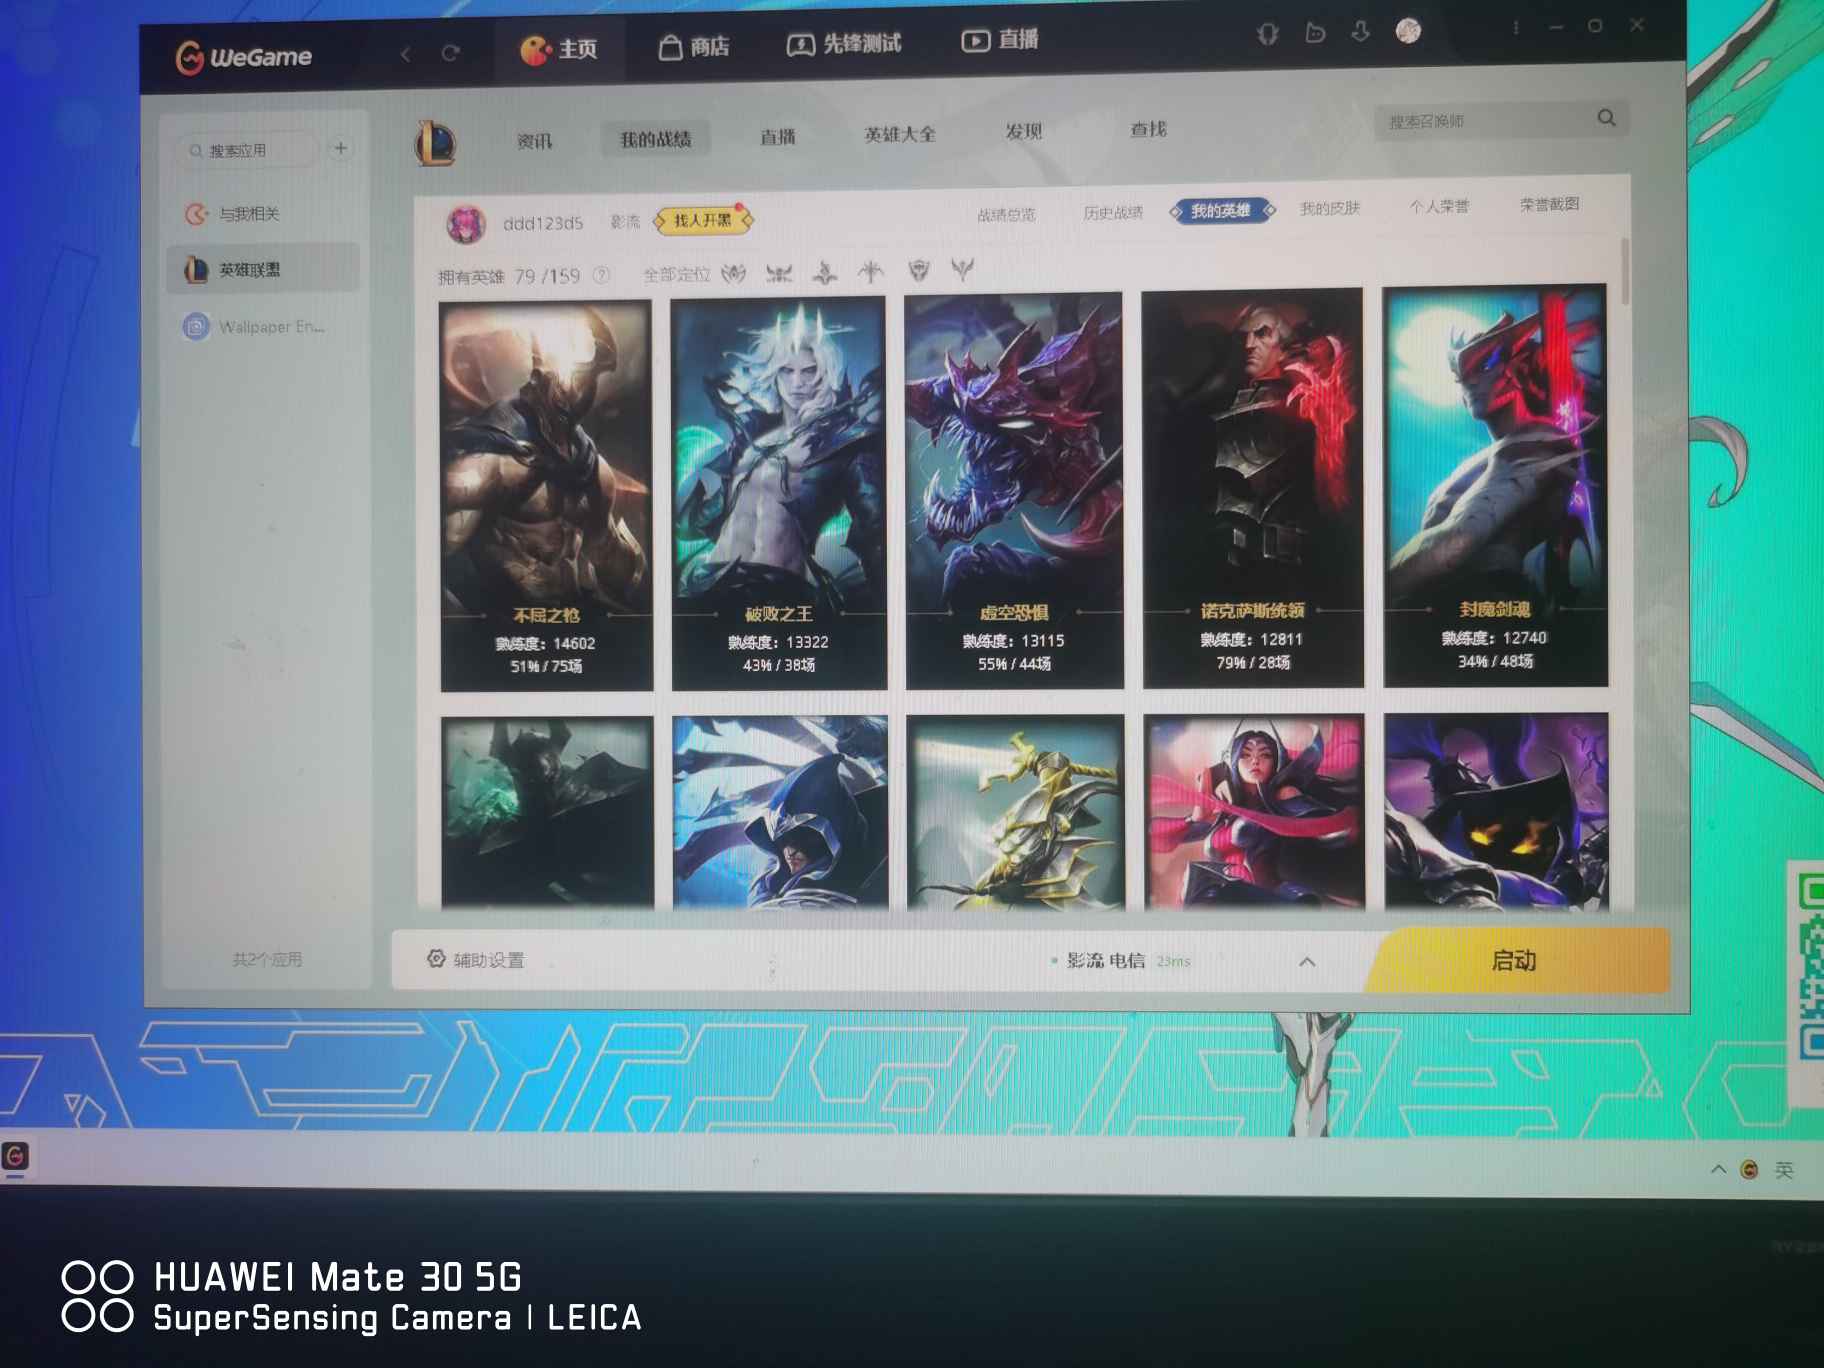Click the first role icon after 全部定位
The image size is (1824, 1368).
coord(734,273)
